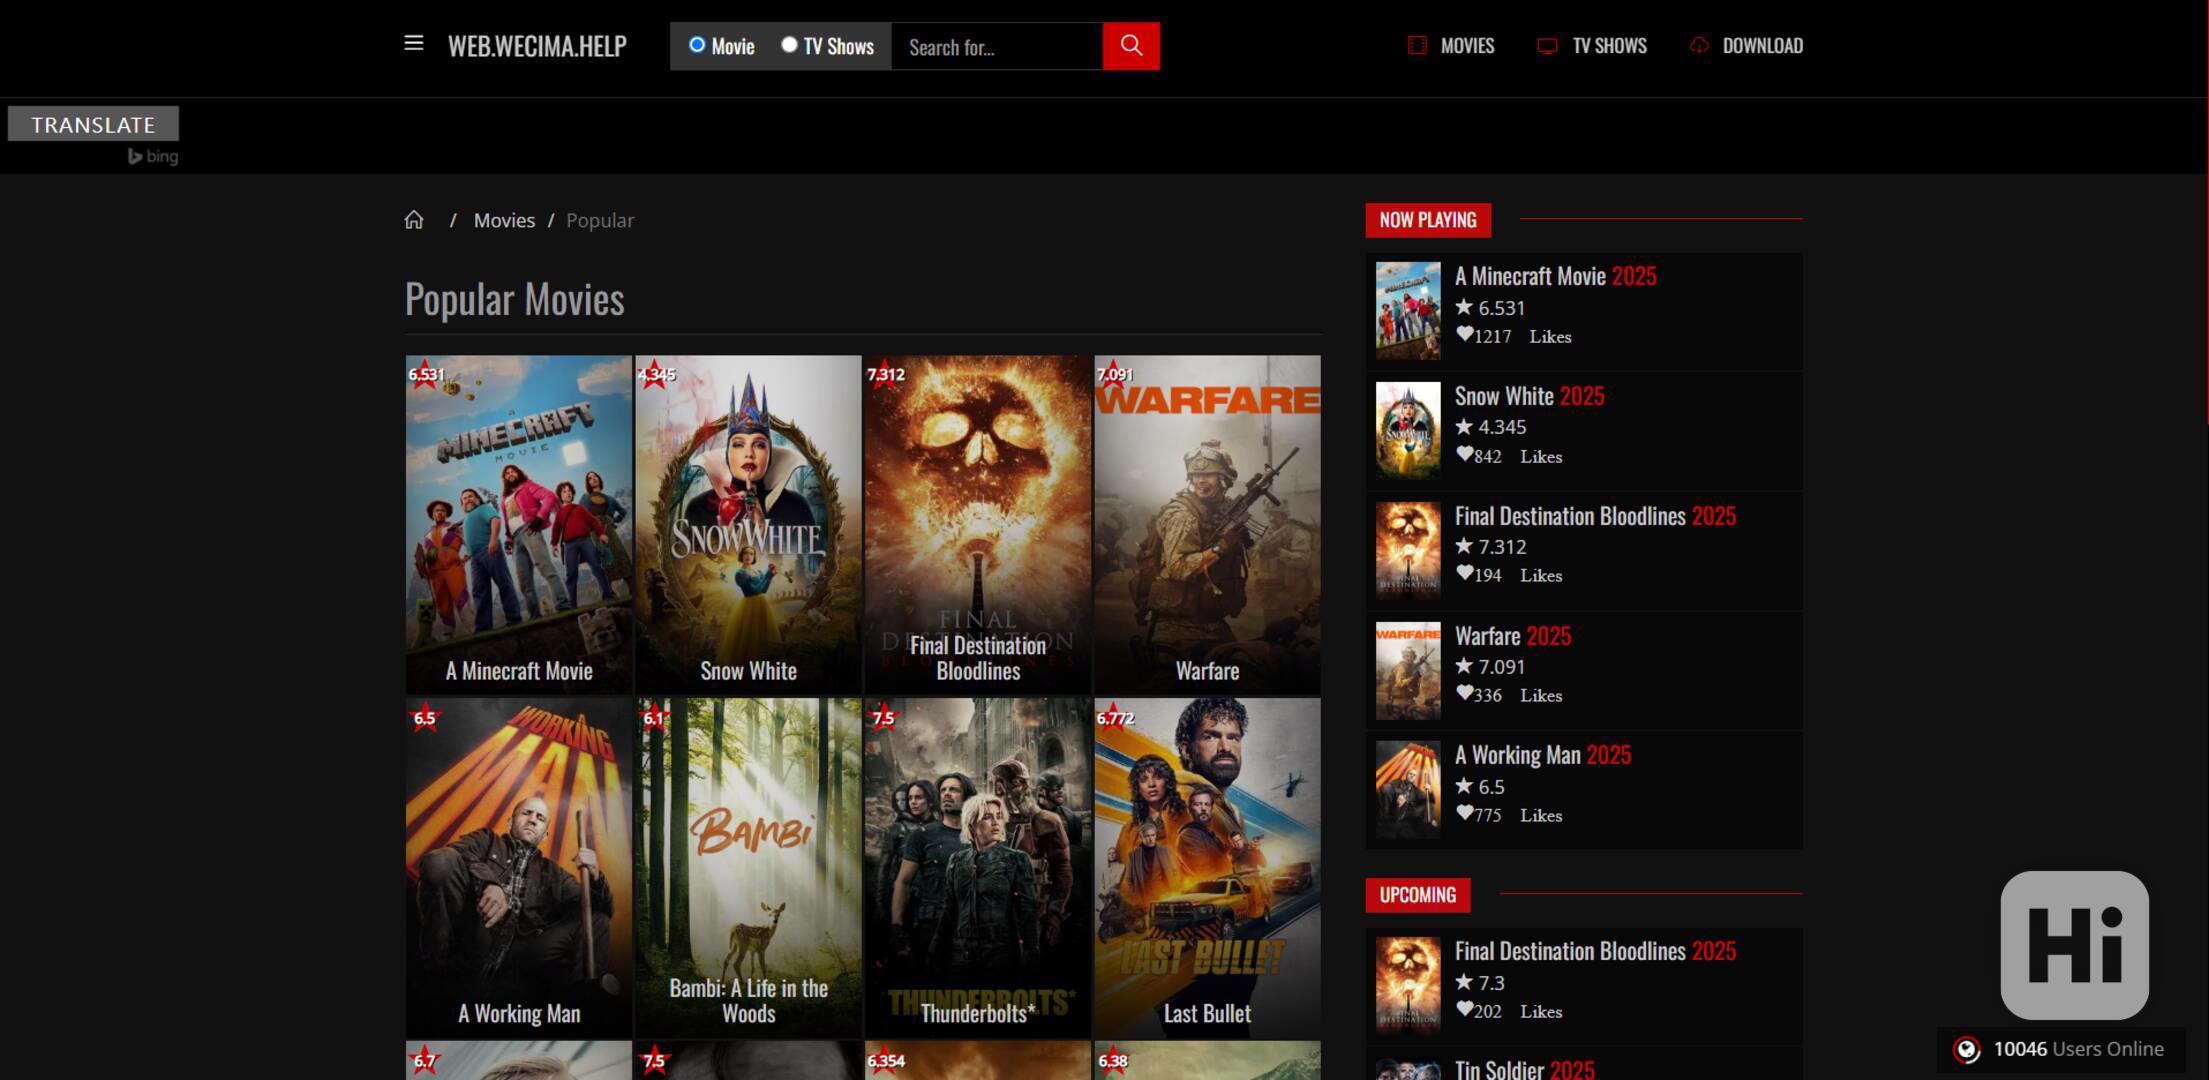Open the Thunderbolts* poster card
Image resolution: width=2209 pixels, height=1080 pixels.
[978, 867]
